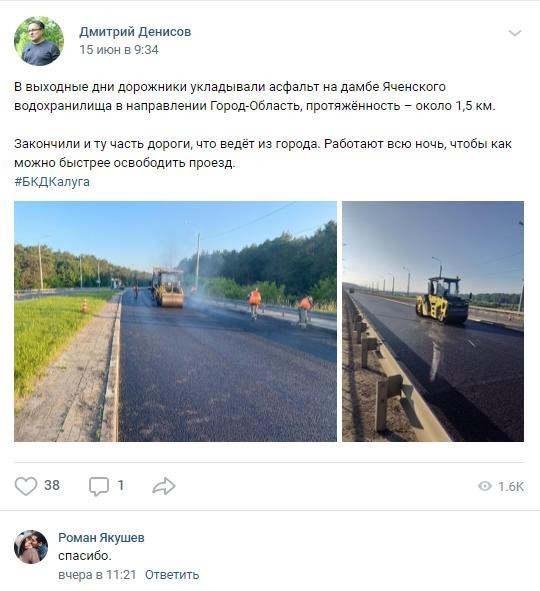Screen dimensions: 540x591
Task: View the left road paving photo
Action: click(175, 321)
